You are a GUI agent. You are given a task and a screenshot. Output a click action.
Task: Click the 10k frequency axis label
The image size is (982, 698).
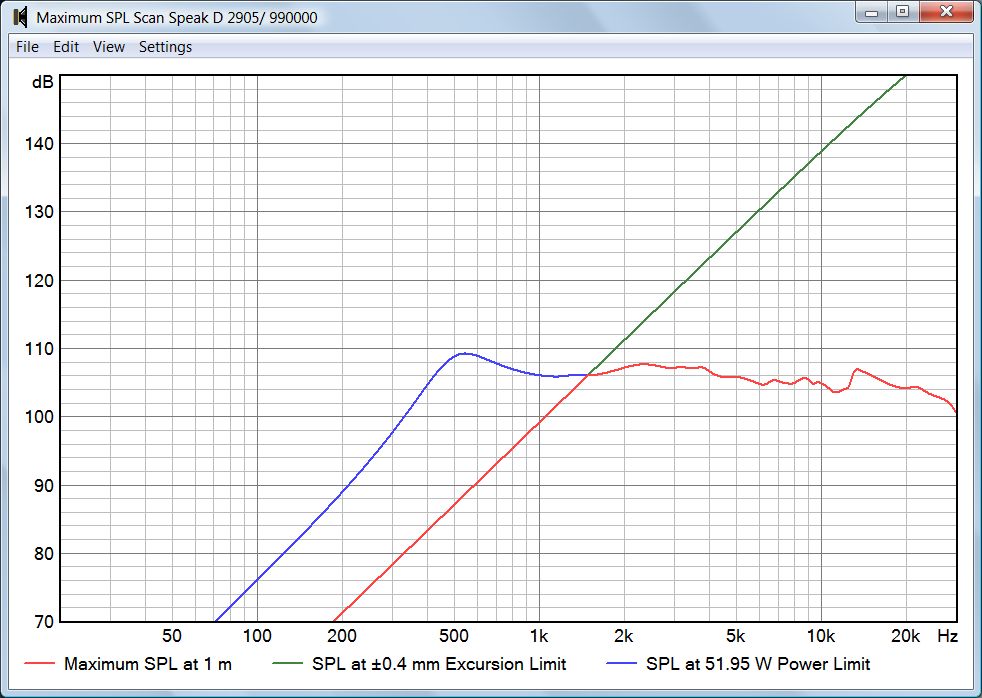click(820, 636)
